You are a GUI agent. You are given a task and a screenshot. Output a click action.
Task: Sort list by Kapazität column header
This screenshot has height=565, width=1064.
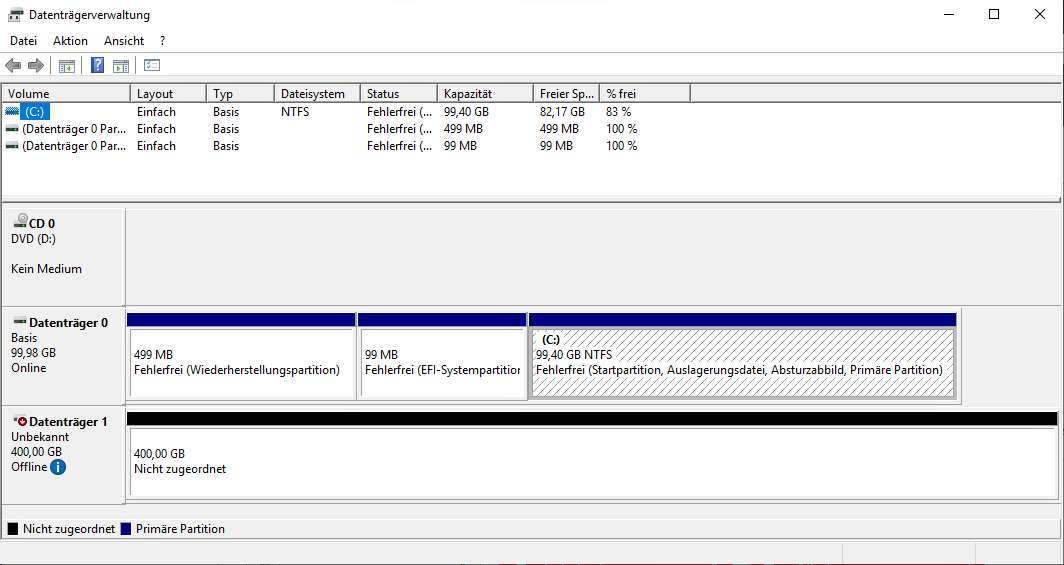point(484,94)
